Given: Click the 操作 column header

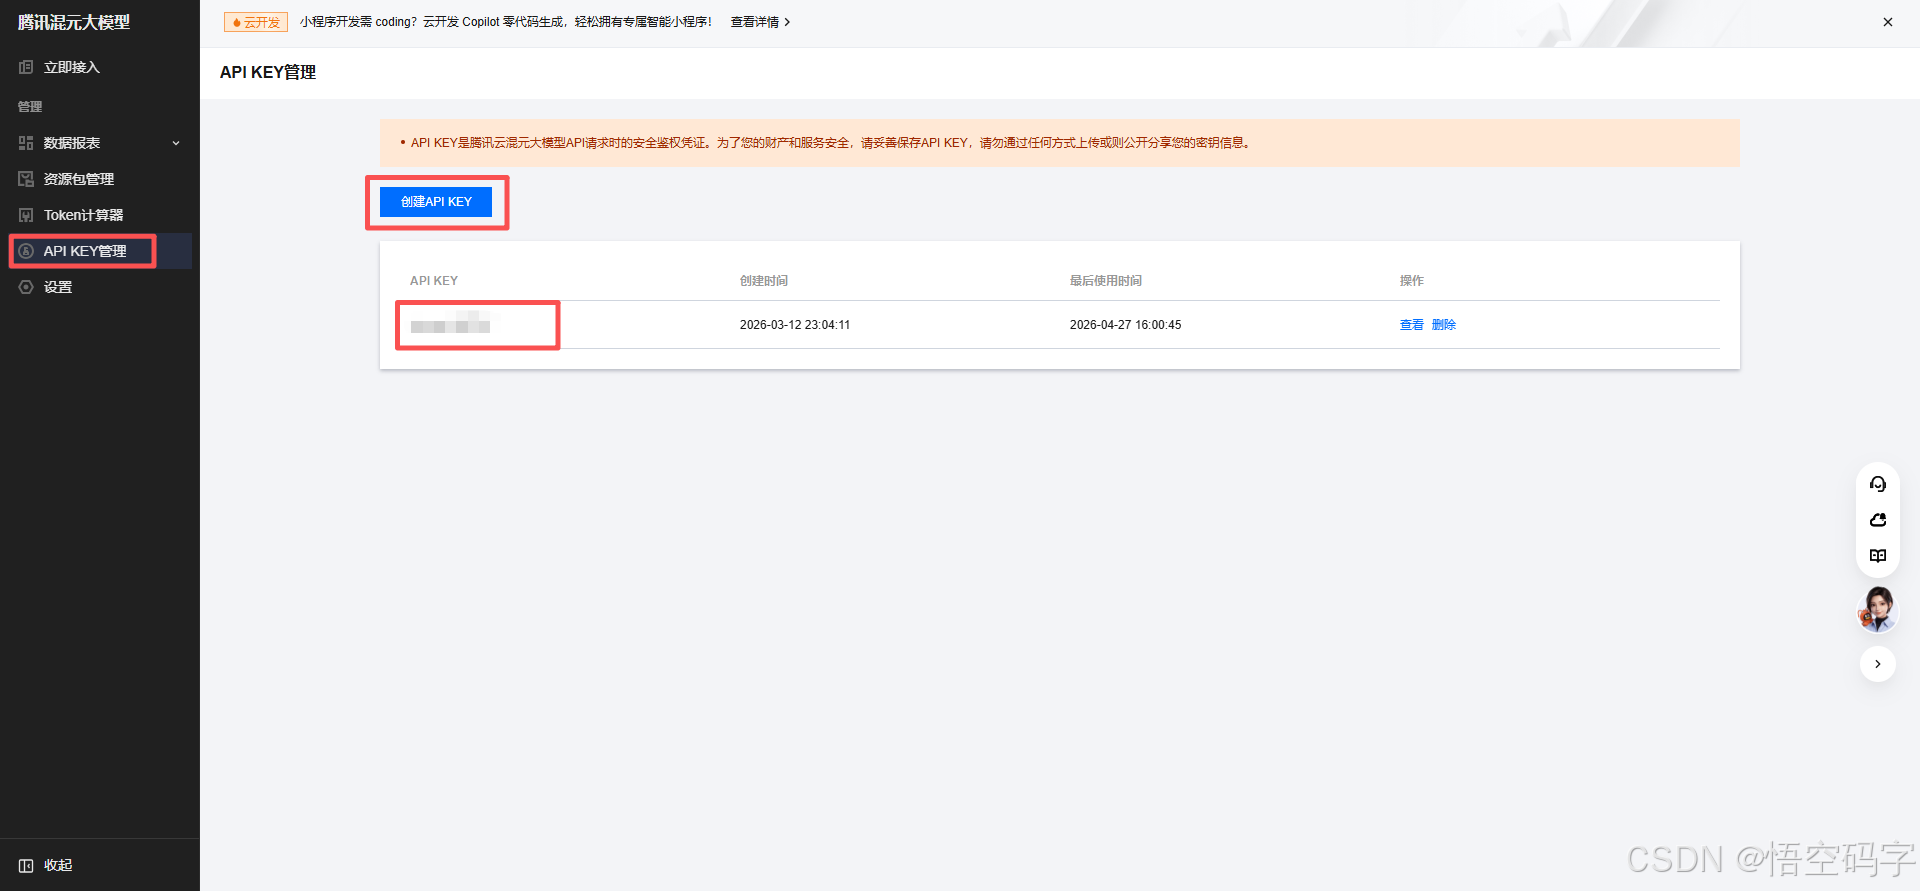Looking at the screenshot, I should [1411, 281].
